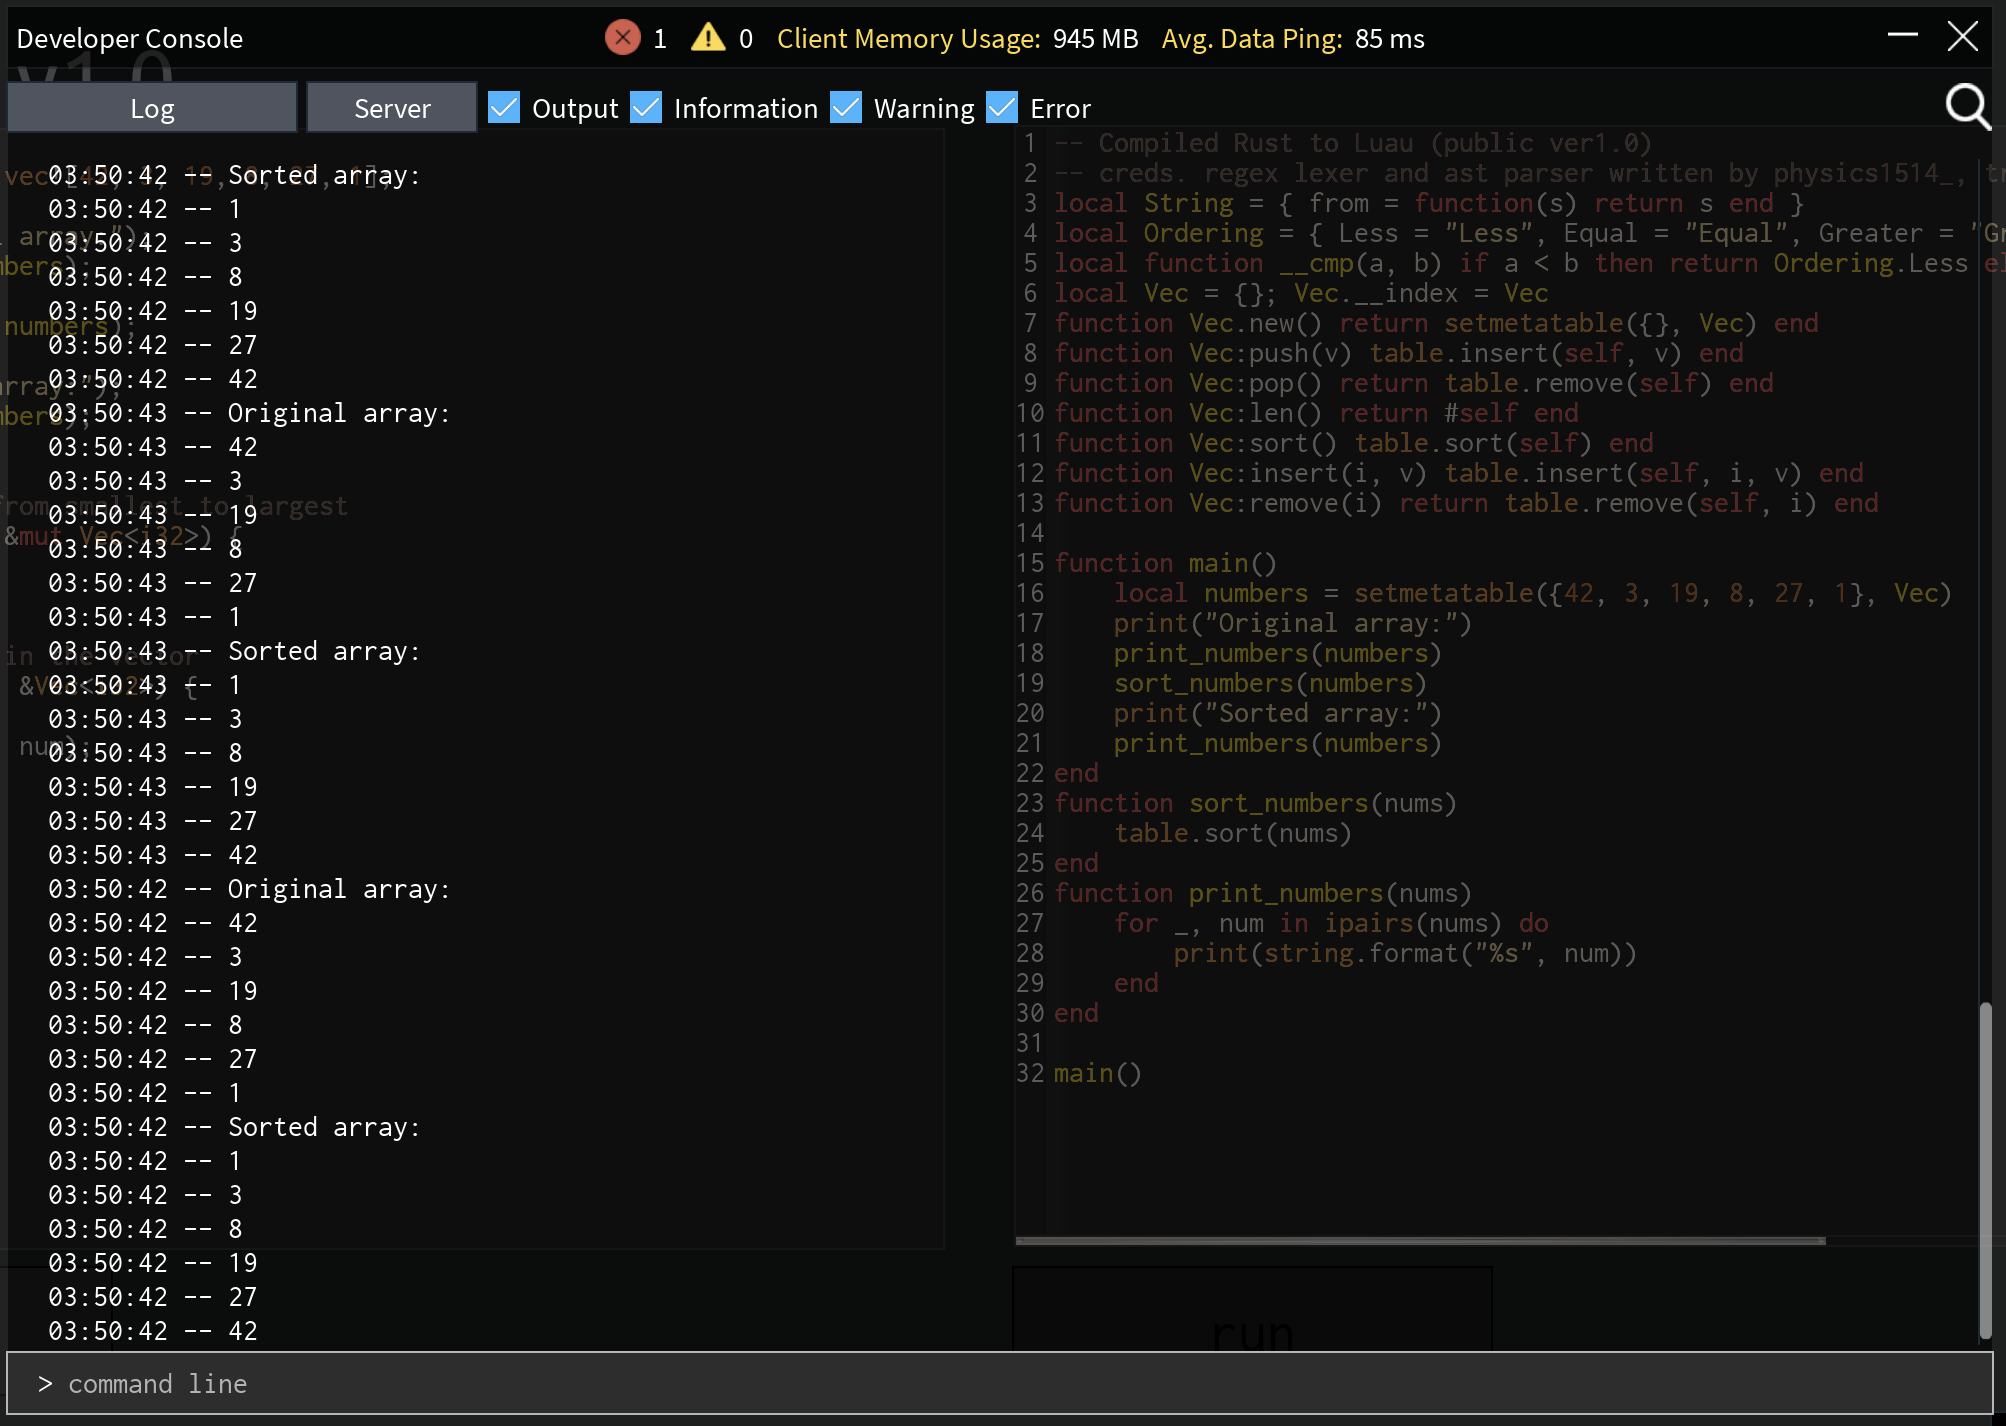This screenshot has height=1426, width=2006.
Task: Uncheck the Output filter checkbox
Action: tap(504, 107)
